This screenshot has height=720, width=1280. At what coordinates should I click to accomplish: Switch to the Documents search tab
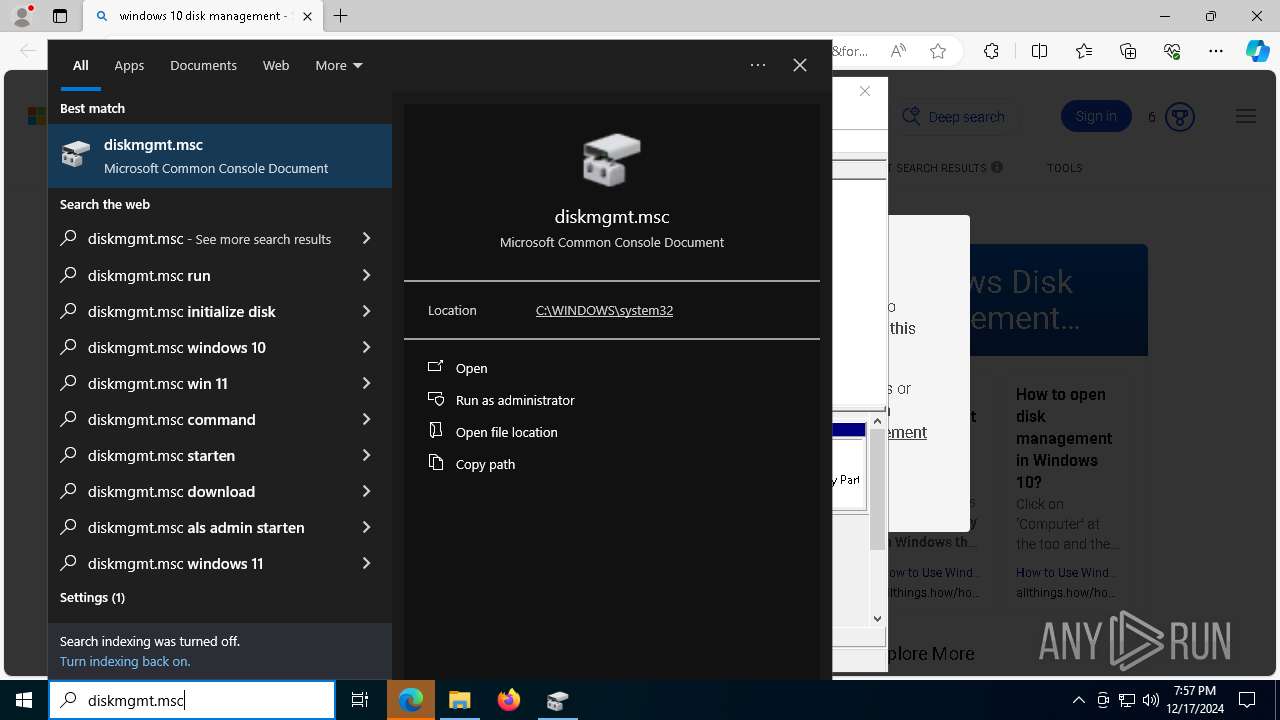pos(203,65)
